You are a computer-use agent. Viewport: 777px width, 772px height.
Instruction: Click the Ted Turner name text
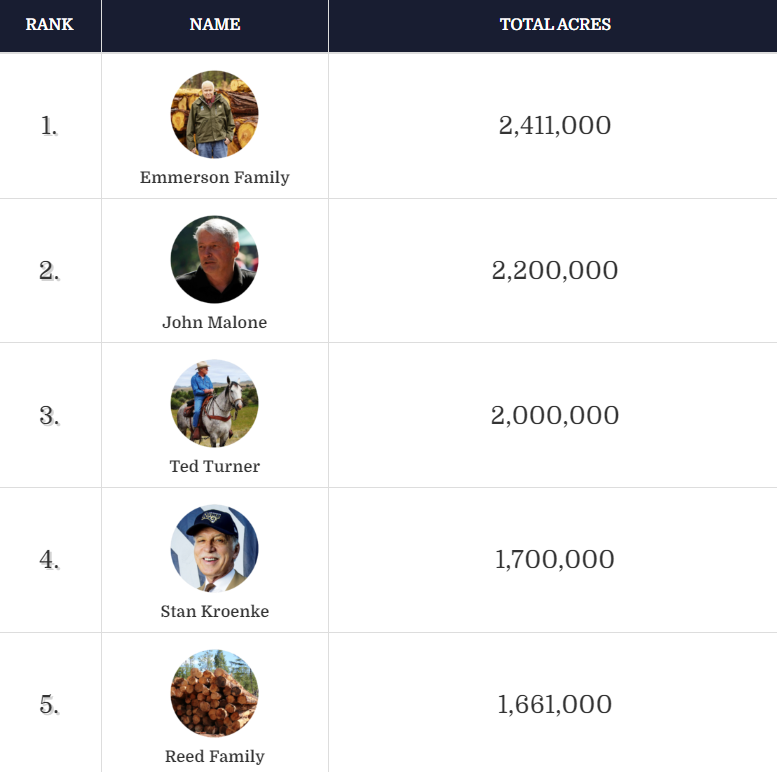(215, 467)
